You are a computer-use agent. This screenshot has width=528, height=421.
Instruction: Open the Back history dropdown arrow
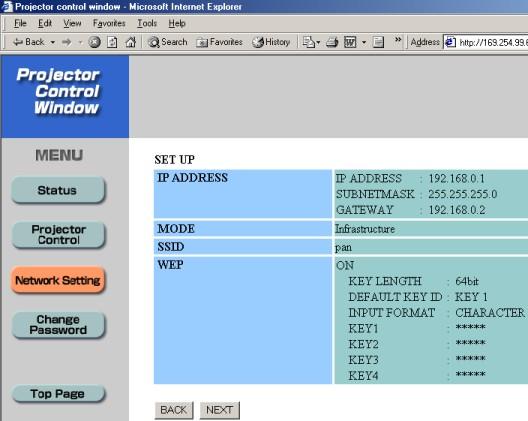tap(53, 42)
